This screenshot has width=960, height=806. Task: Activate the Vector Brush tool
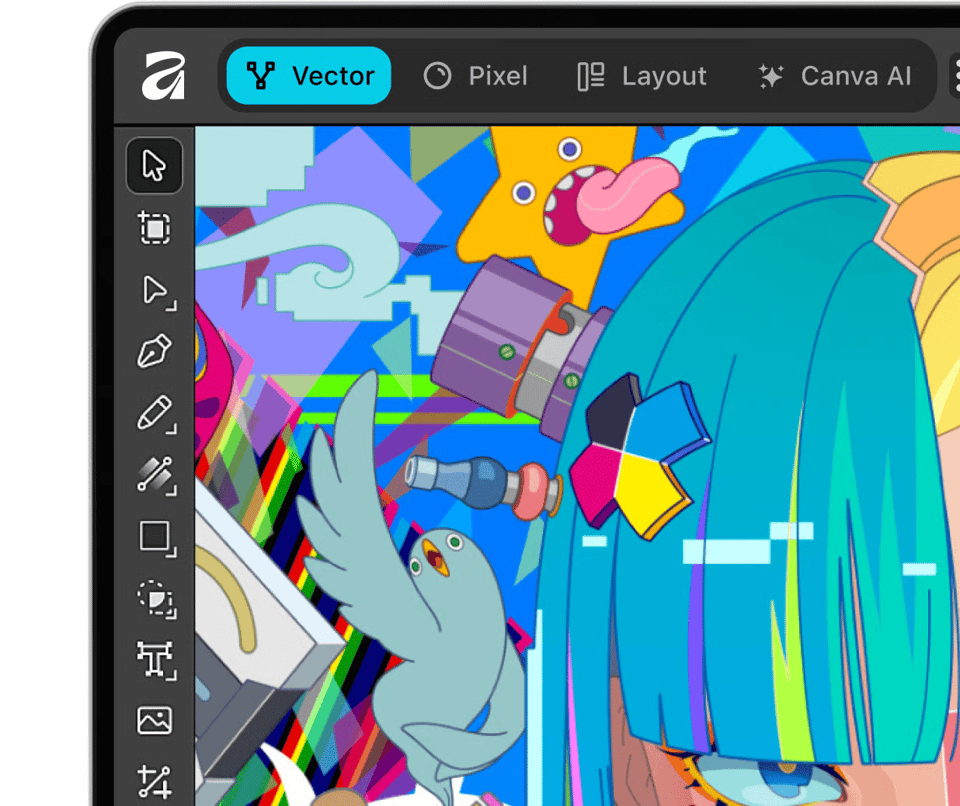154,474
